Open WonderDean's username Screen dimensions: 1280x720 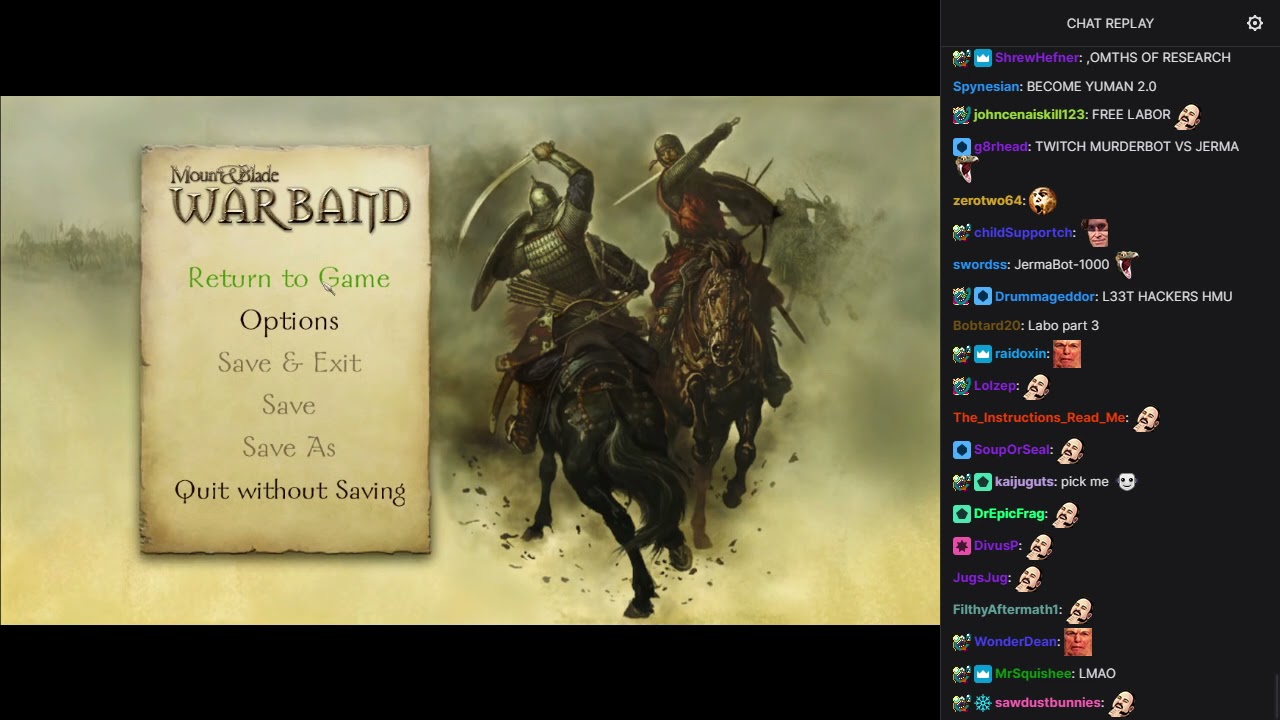tap(1015, 642)
